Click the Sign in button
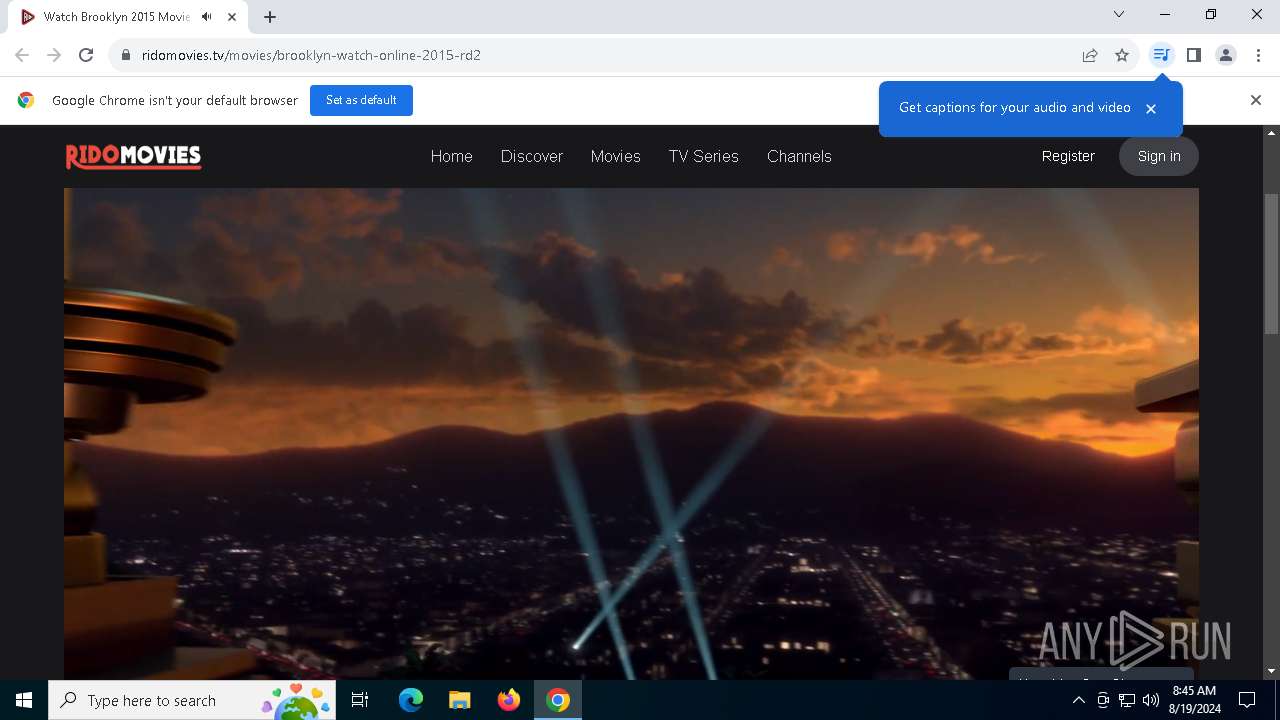Image resolution: width=1280 pixels, height=720 pixels. click(1159, 156)
